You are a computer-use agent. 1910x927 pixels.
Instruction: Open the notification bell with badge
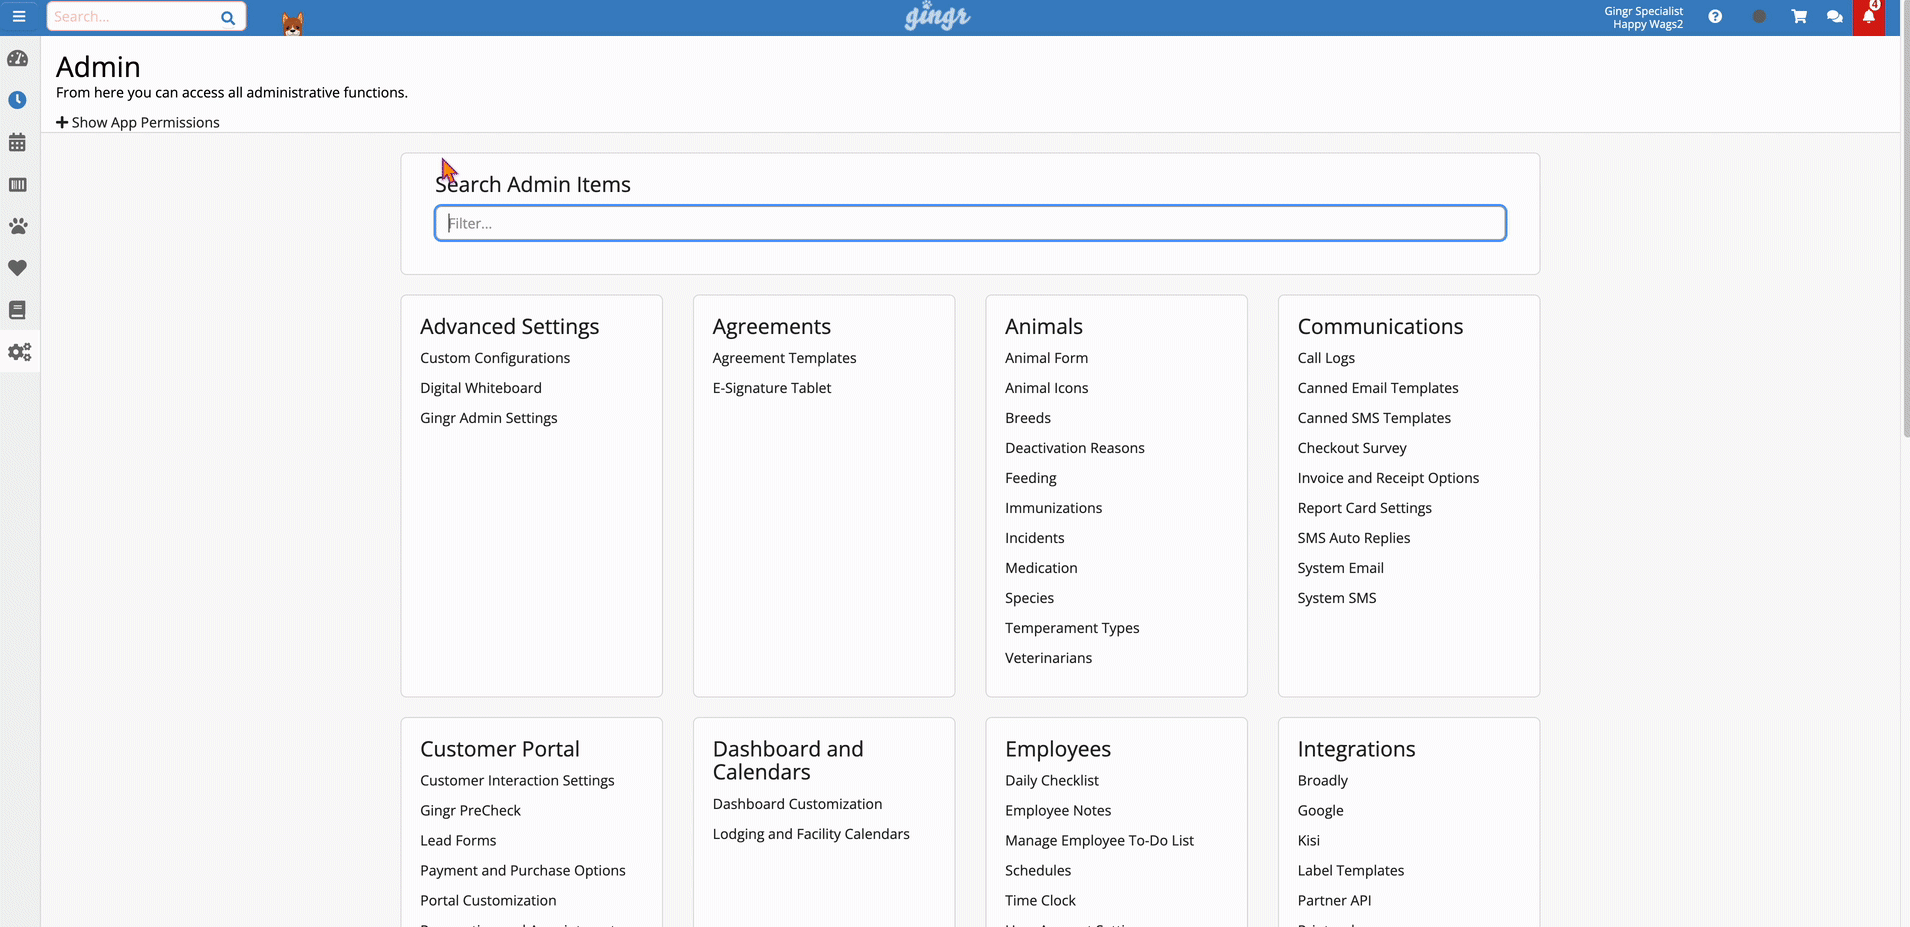tap(1868, 17)
